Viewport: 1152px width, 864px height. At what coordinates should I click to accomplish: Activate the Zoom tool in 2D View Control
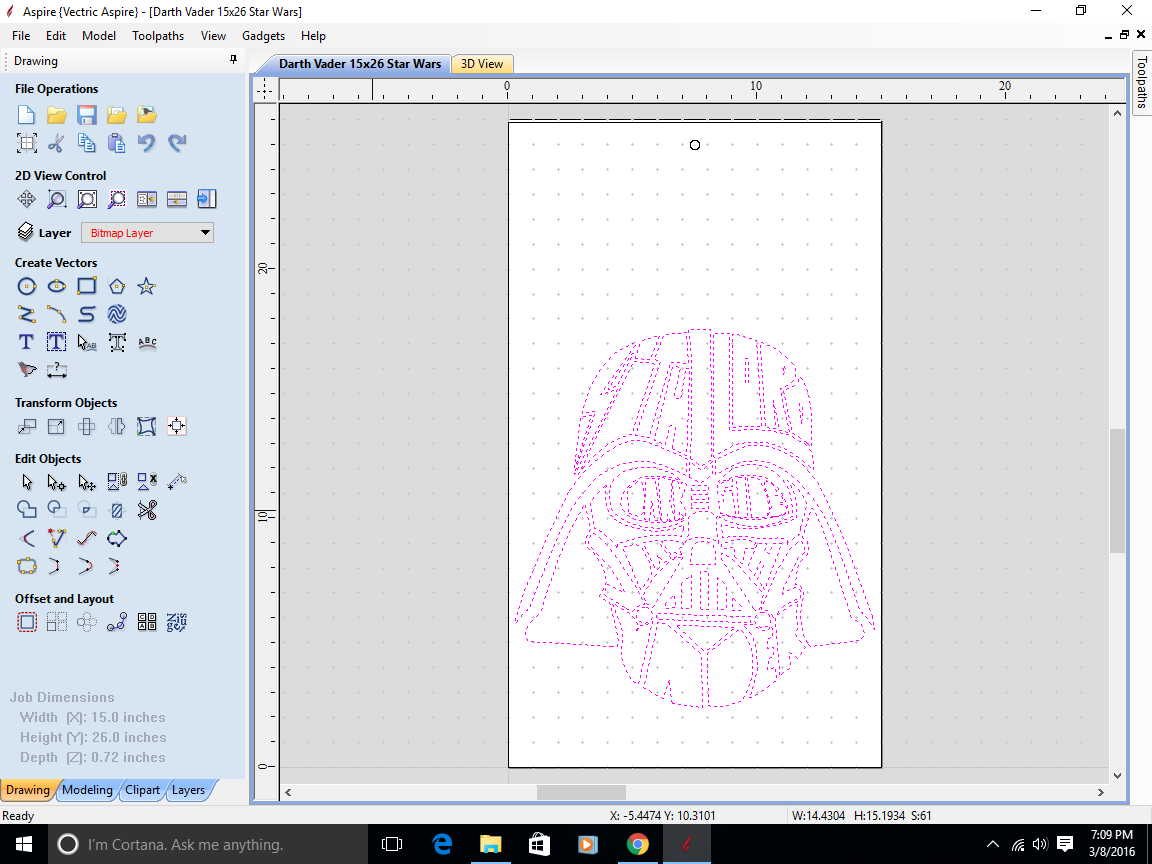click(57, 199)
